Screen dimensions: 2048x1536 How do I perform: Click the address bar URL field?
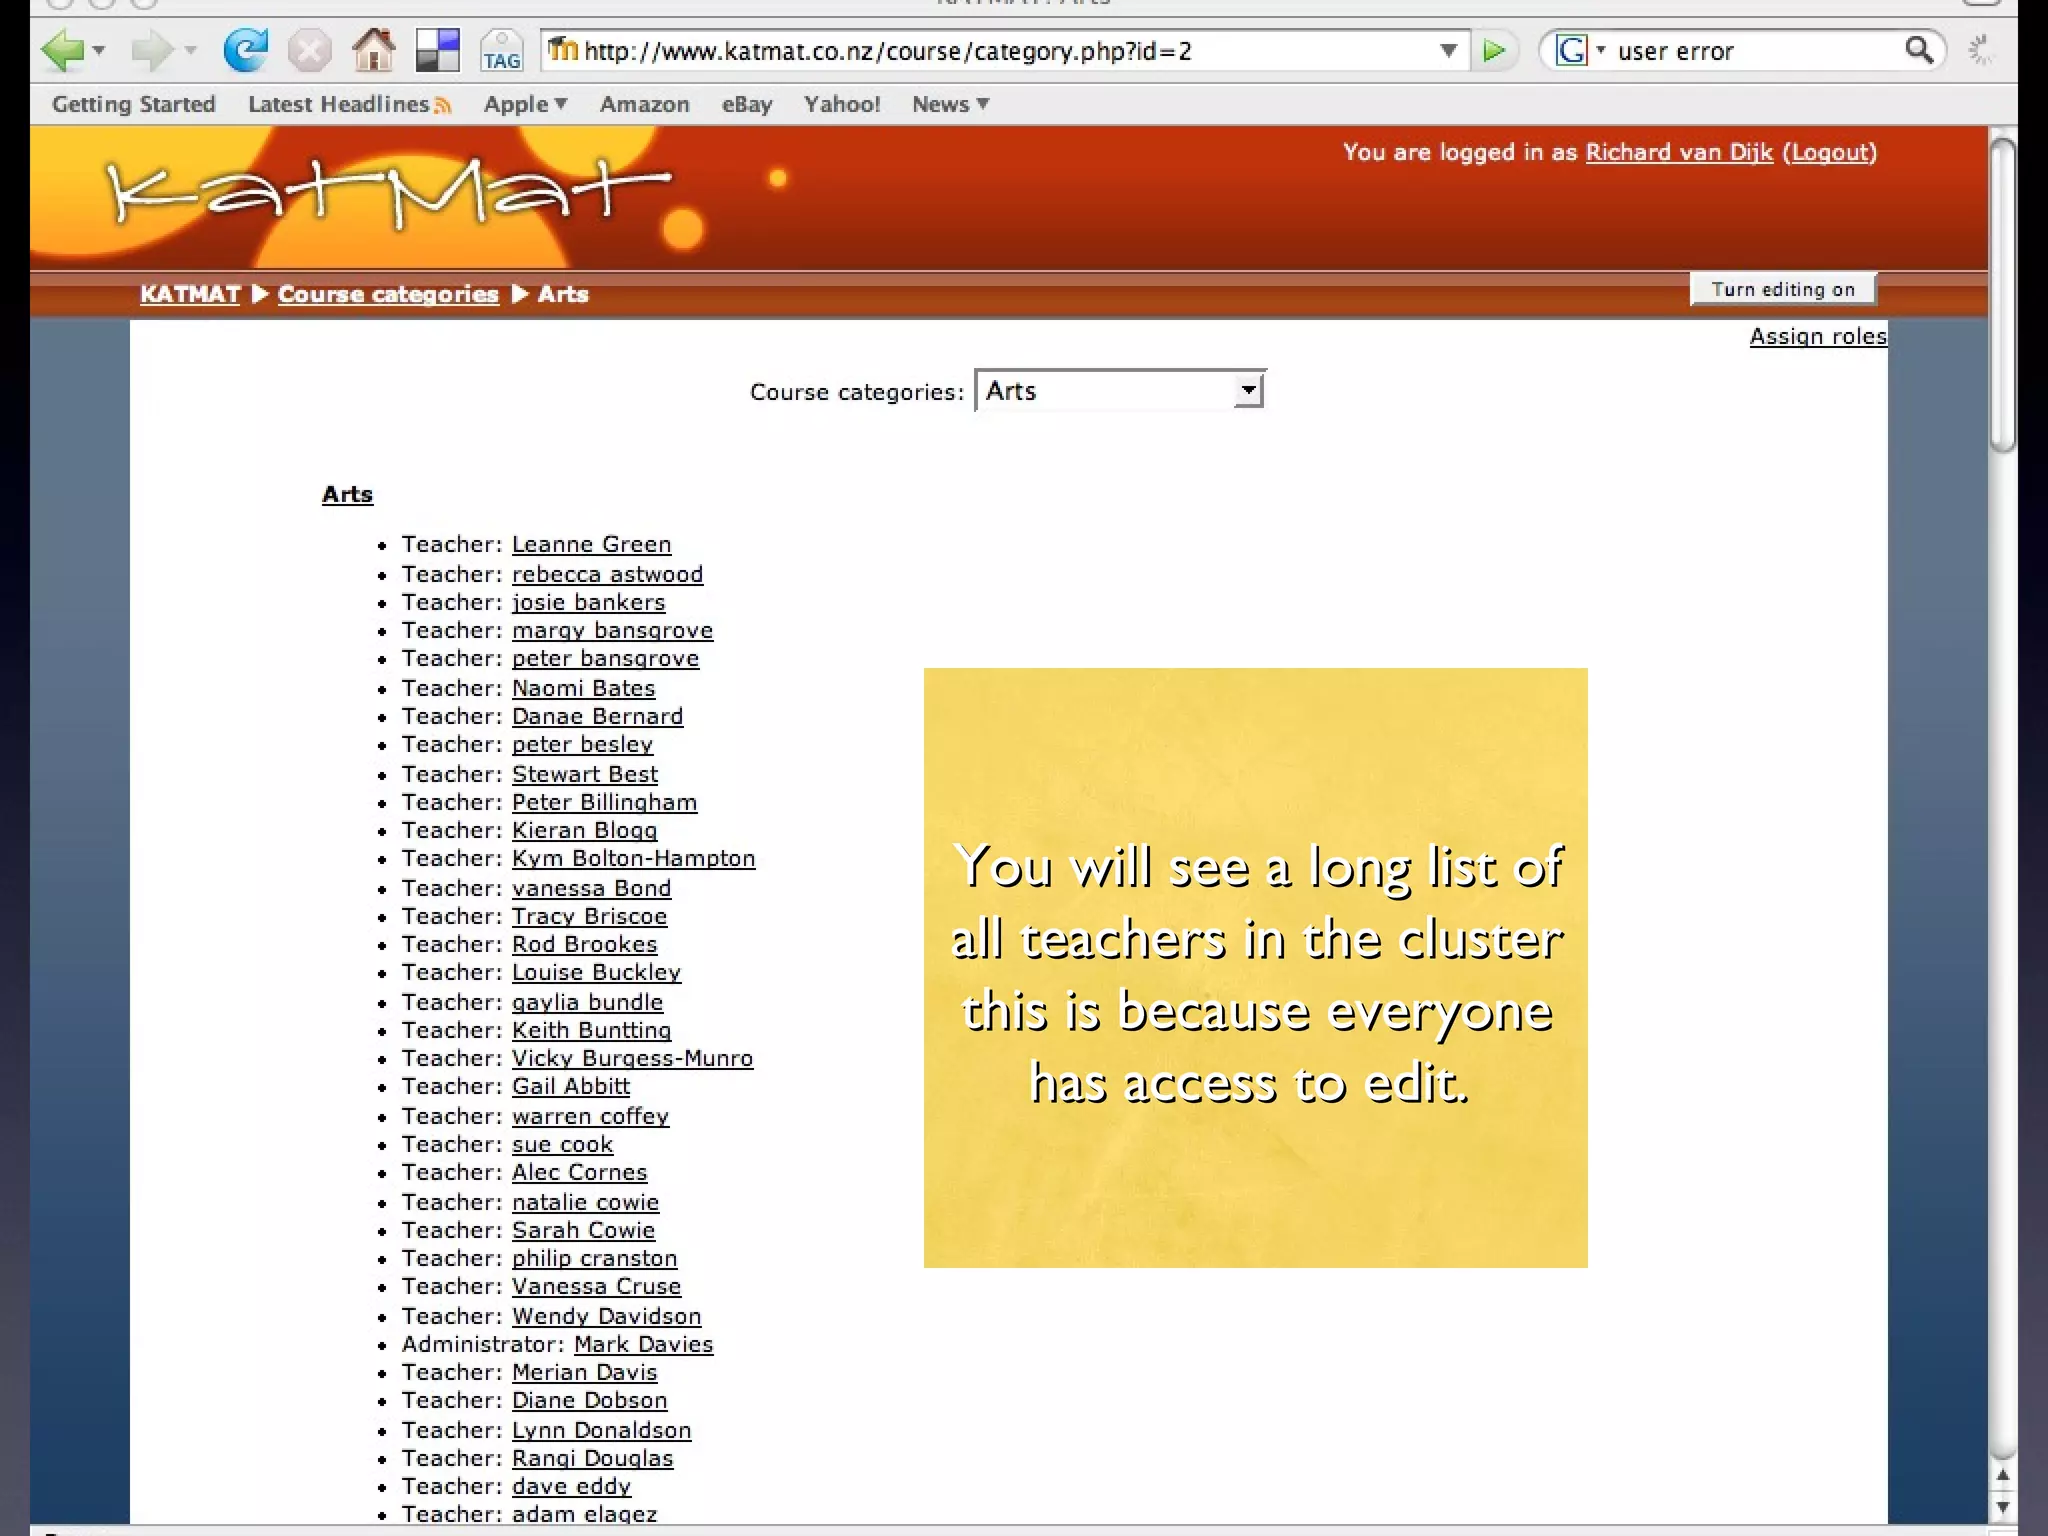click(1000, 51)
